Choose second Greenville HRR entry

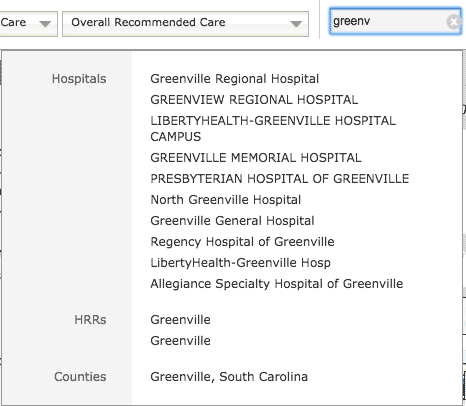tap(180, 341)
